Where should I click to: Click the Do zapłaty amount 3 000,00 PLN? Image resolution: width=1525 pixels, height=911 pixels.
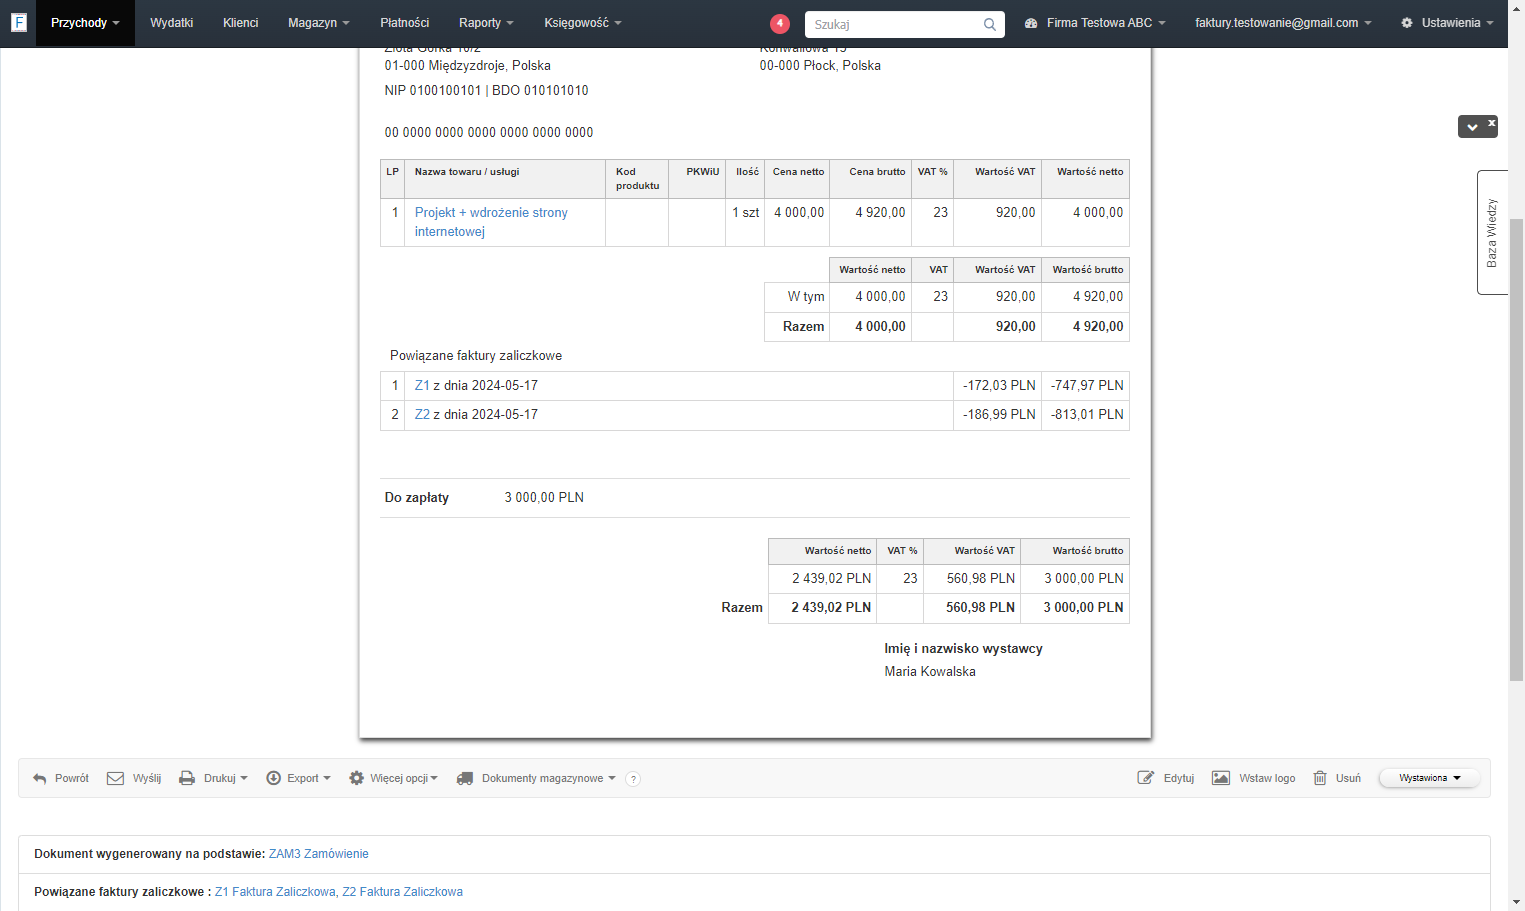pos(544,498)
